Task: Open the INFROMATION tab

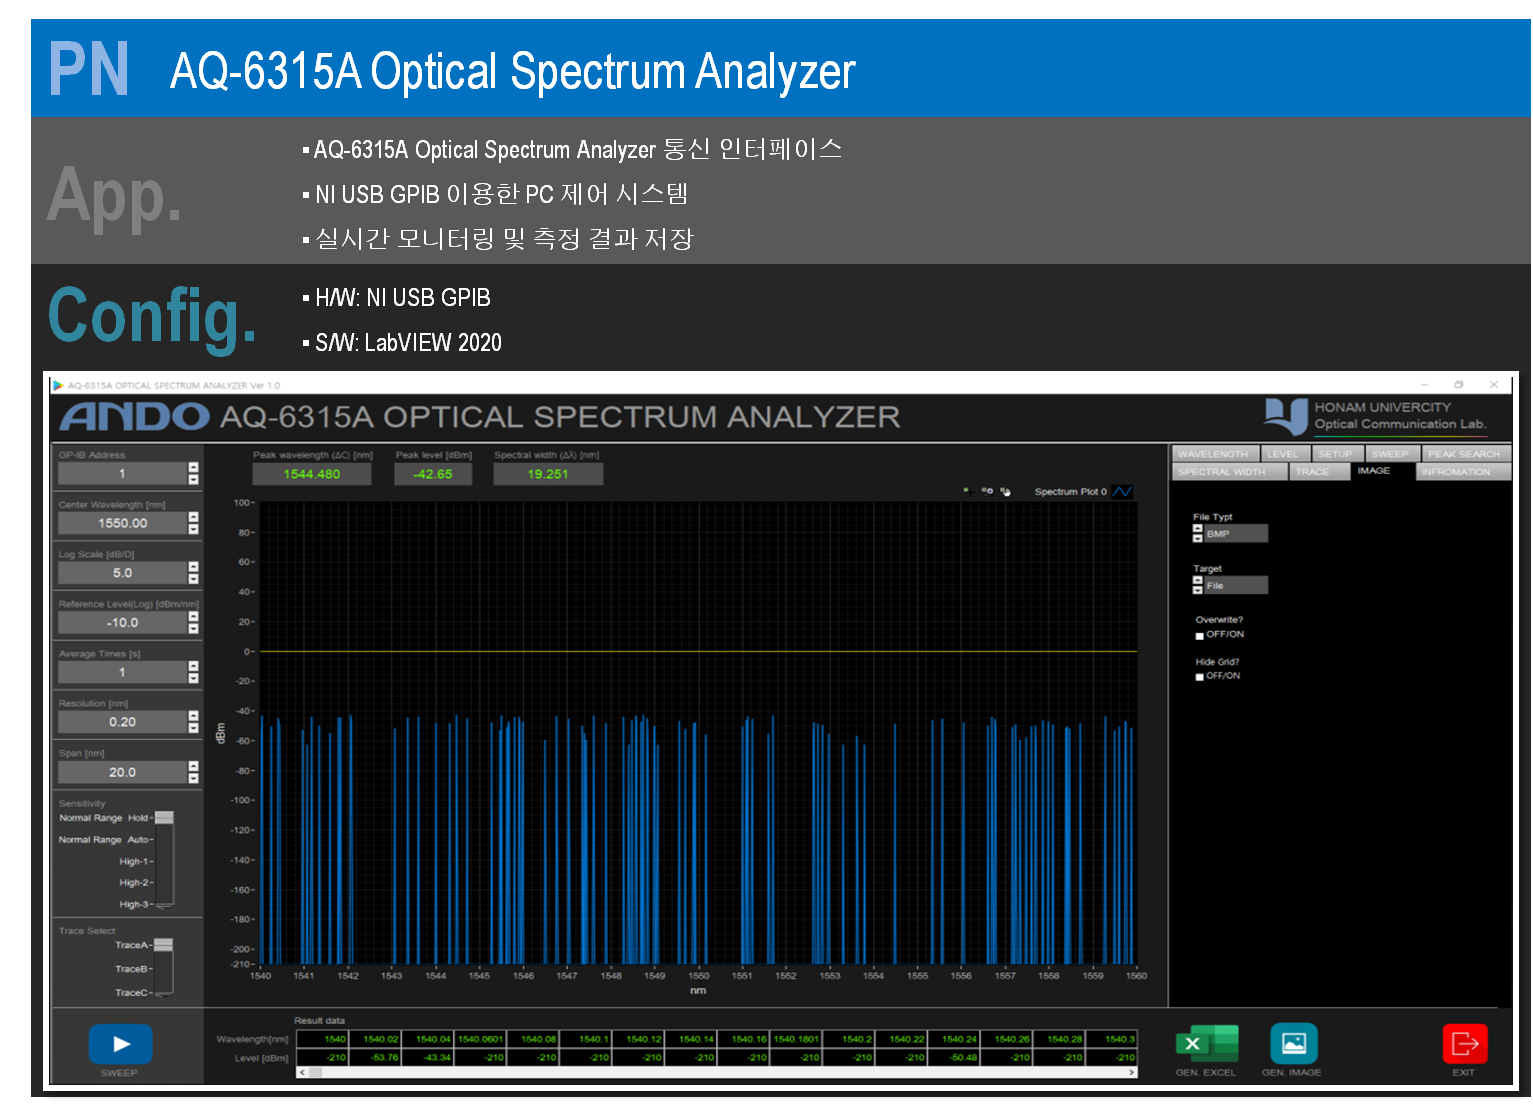Action: pyautogui.click(x=1463, y=472)
